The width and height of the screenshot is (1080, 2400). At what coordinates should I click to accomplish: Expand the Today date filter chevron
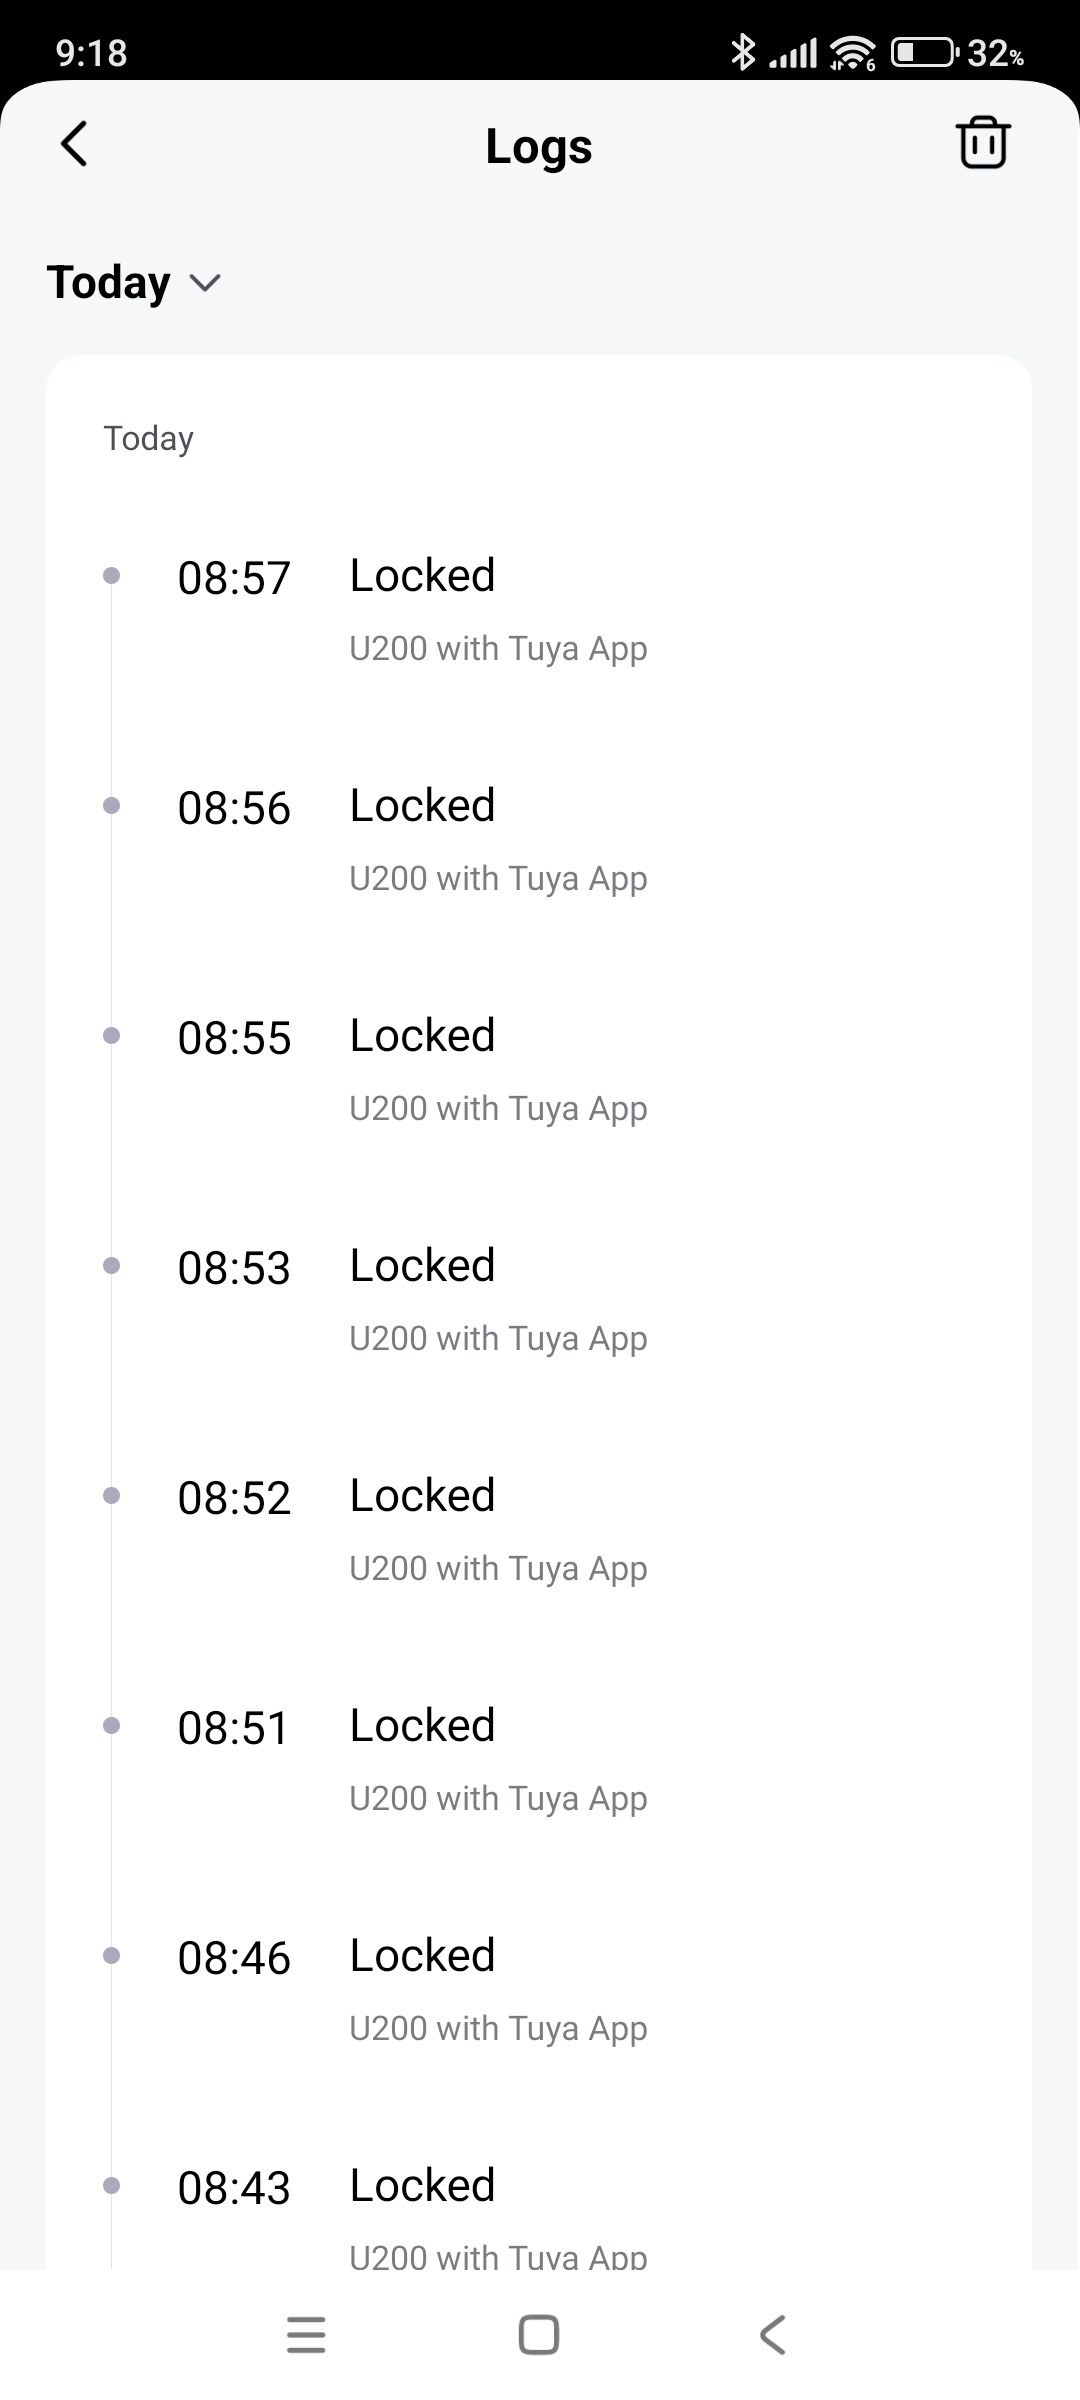205,283
